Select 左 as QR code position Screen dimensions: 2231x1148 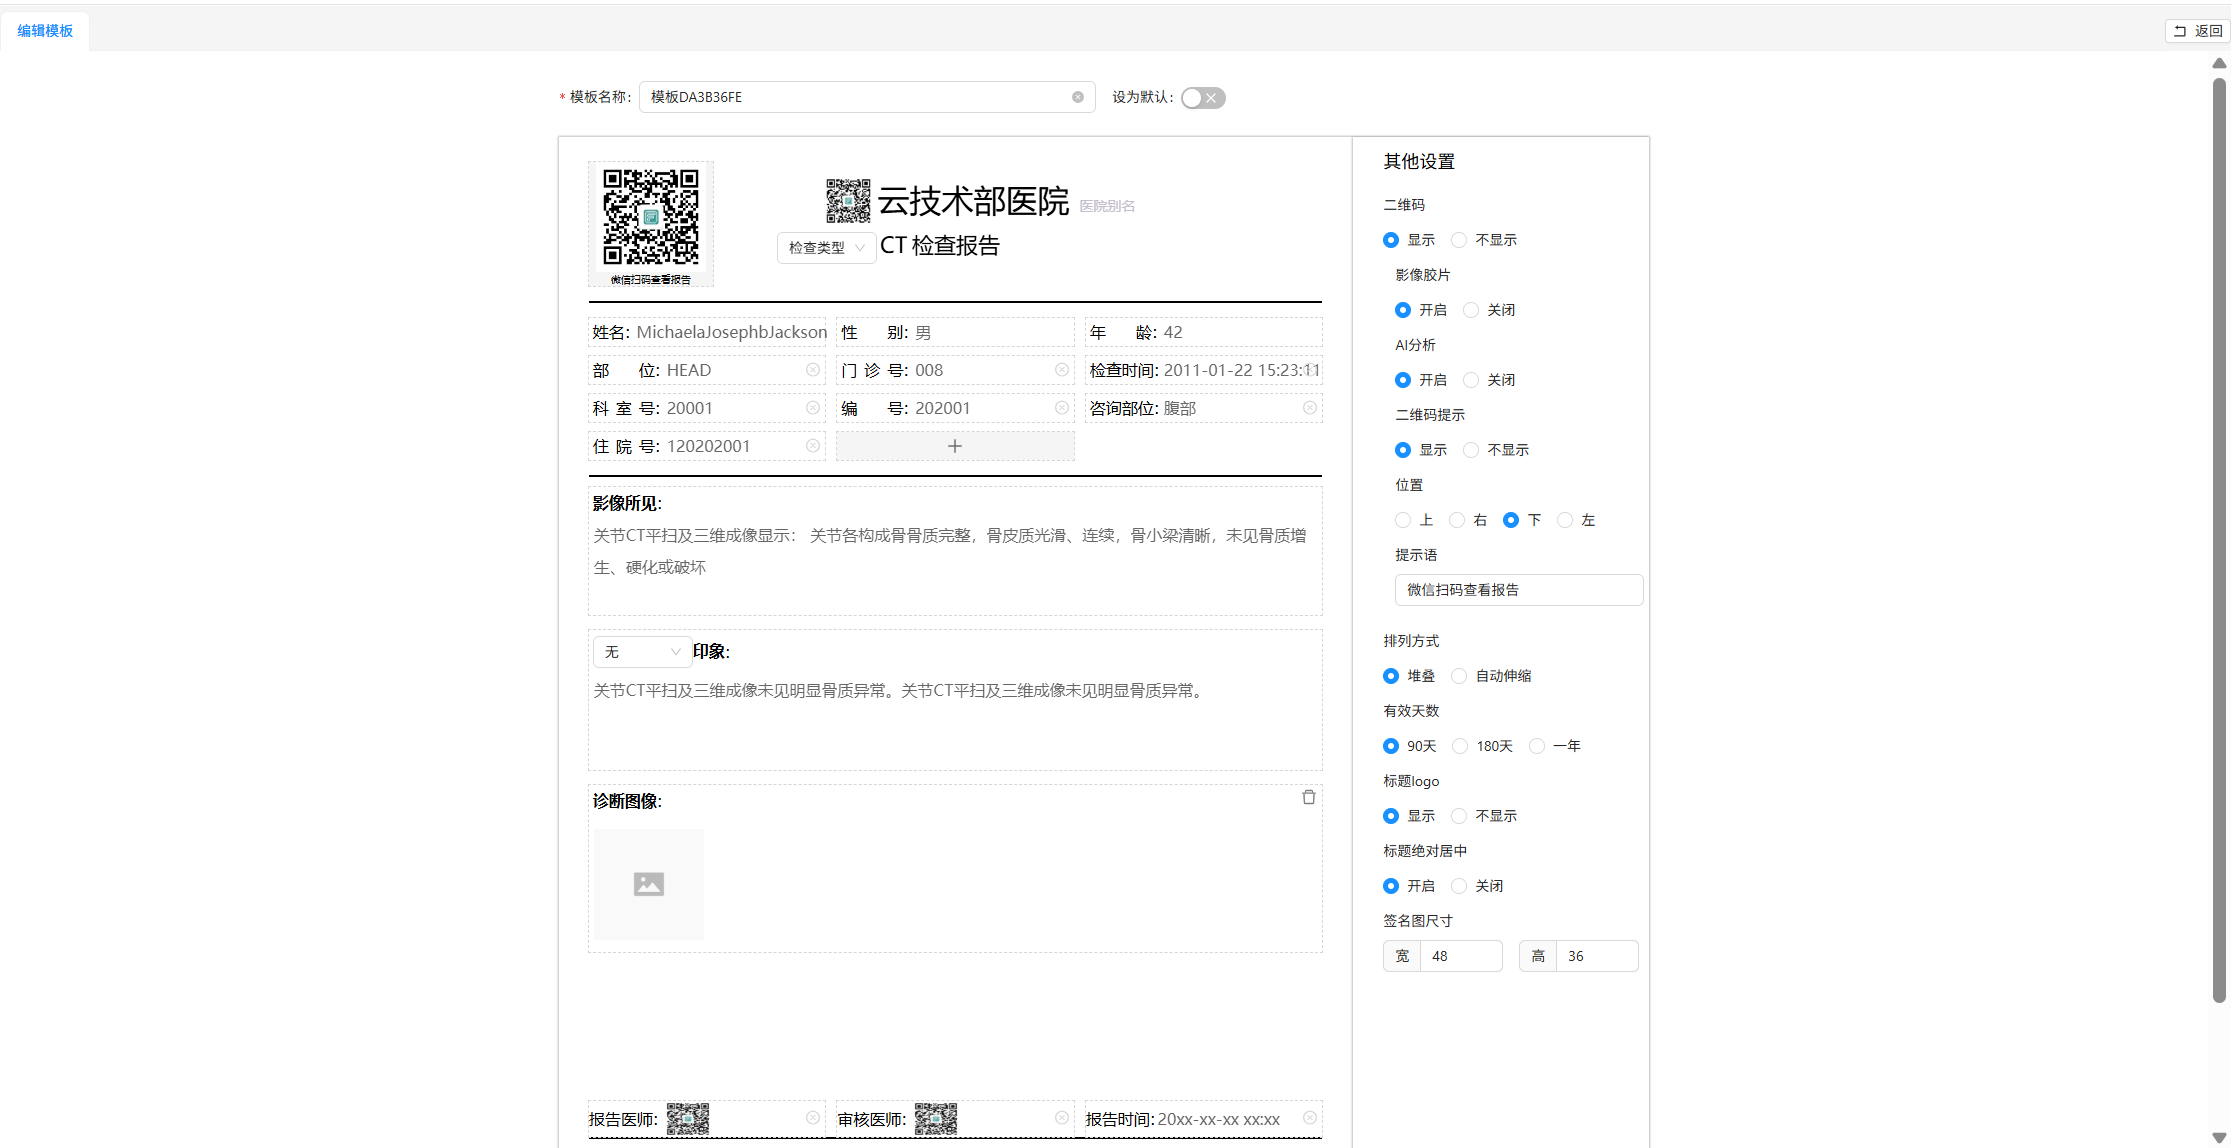[x=1565, y=519]
